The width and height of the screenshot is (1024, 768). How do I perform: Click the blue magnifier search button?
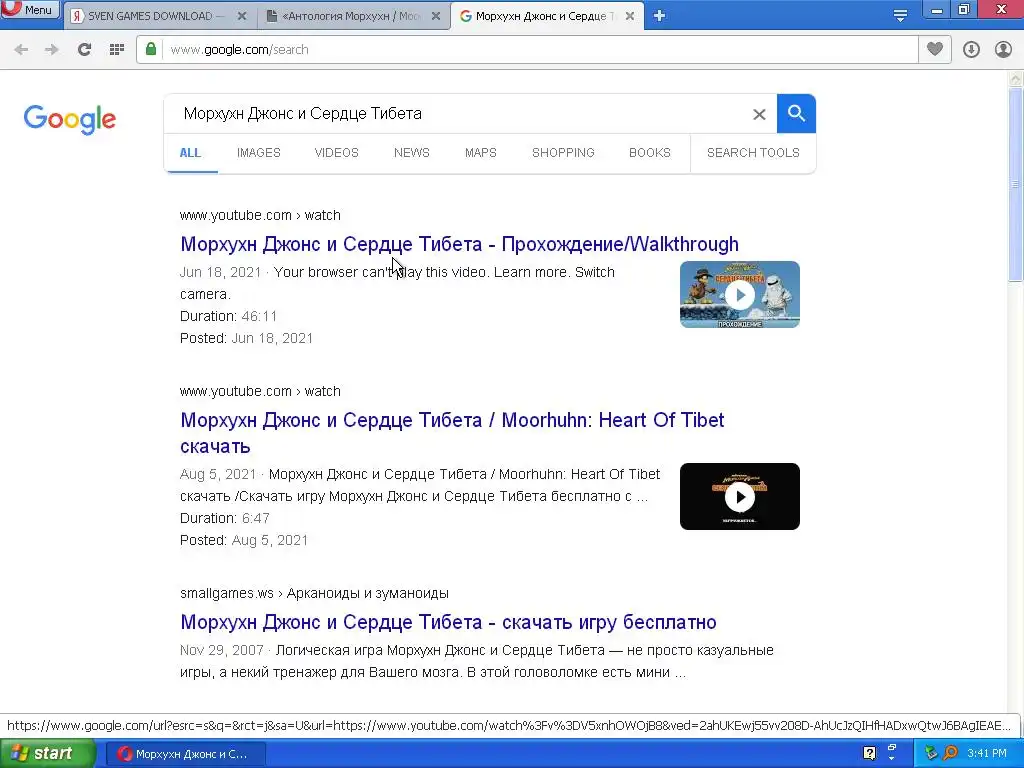(x=796, y=114)
